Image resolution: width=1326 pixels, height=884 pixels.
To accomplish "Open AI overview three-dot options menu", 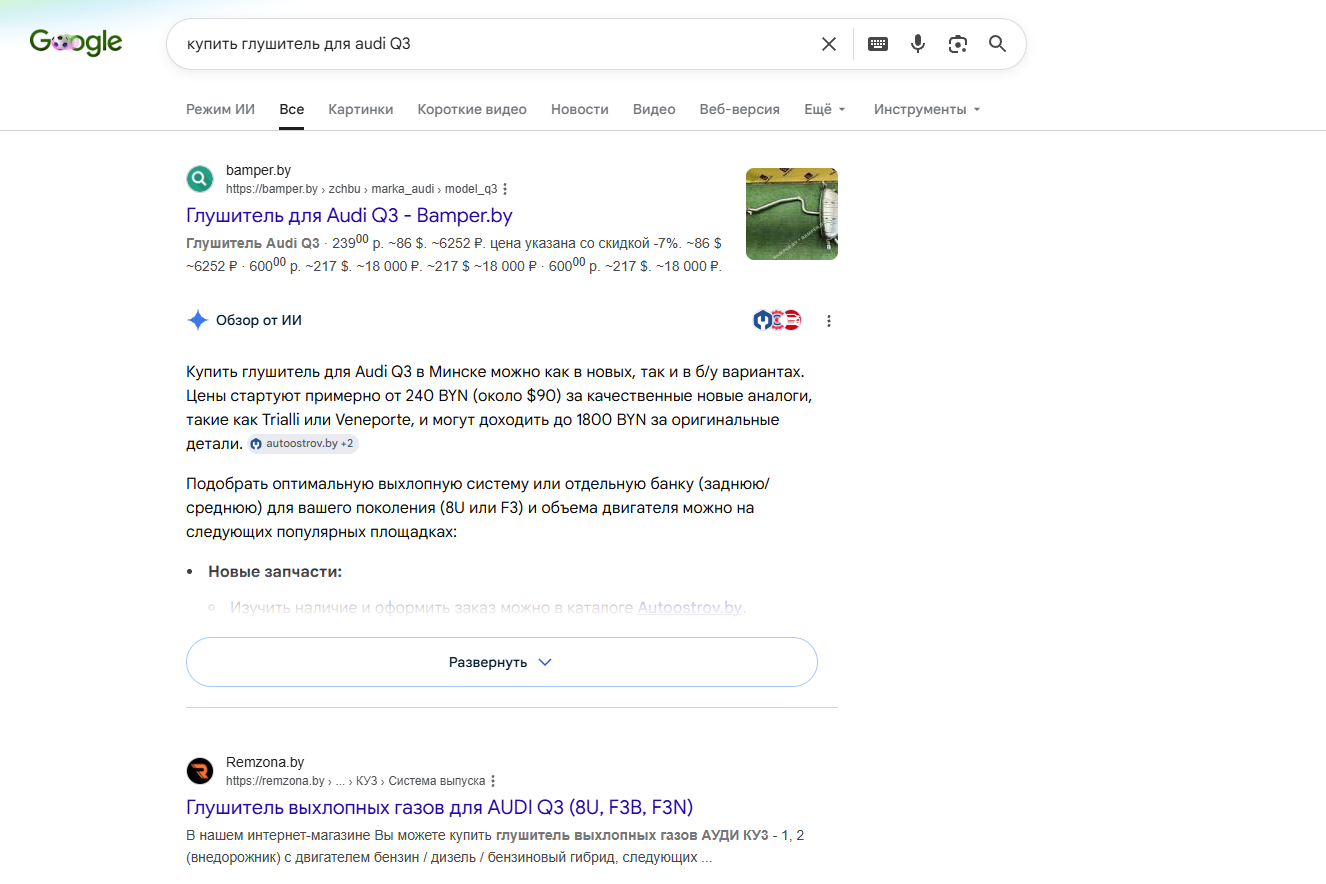I will [829, 321].
